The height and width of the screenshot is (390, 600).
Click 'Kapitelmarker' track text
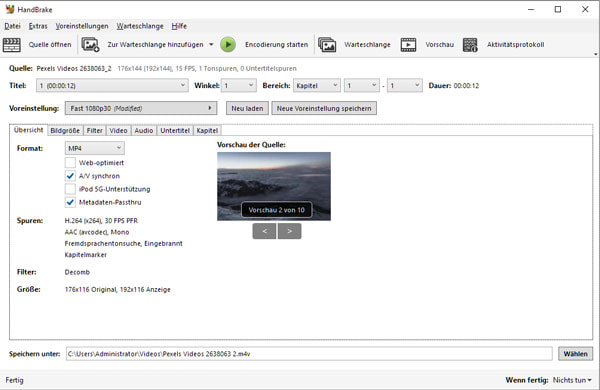[x=86, y=255]
